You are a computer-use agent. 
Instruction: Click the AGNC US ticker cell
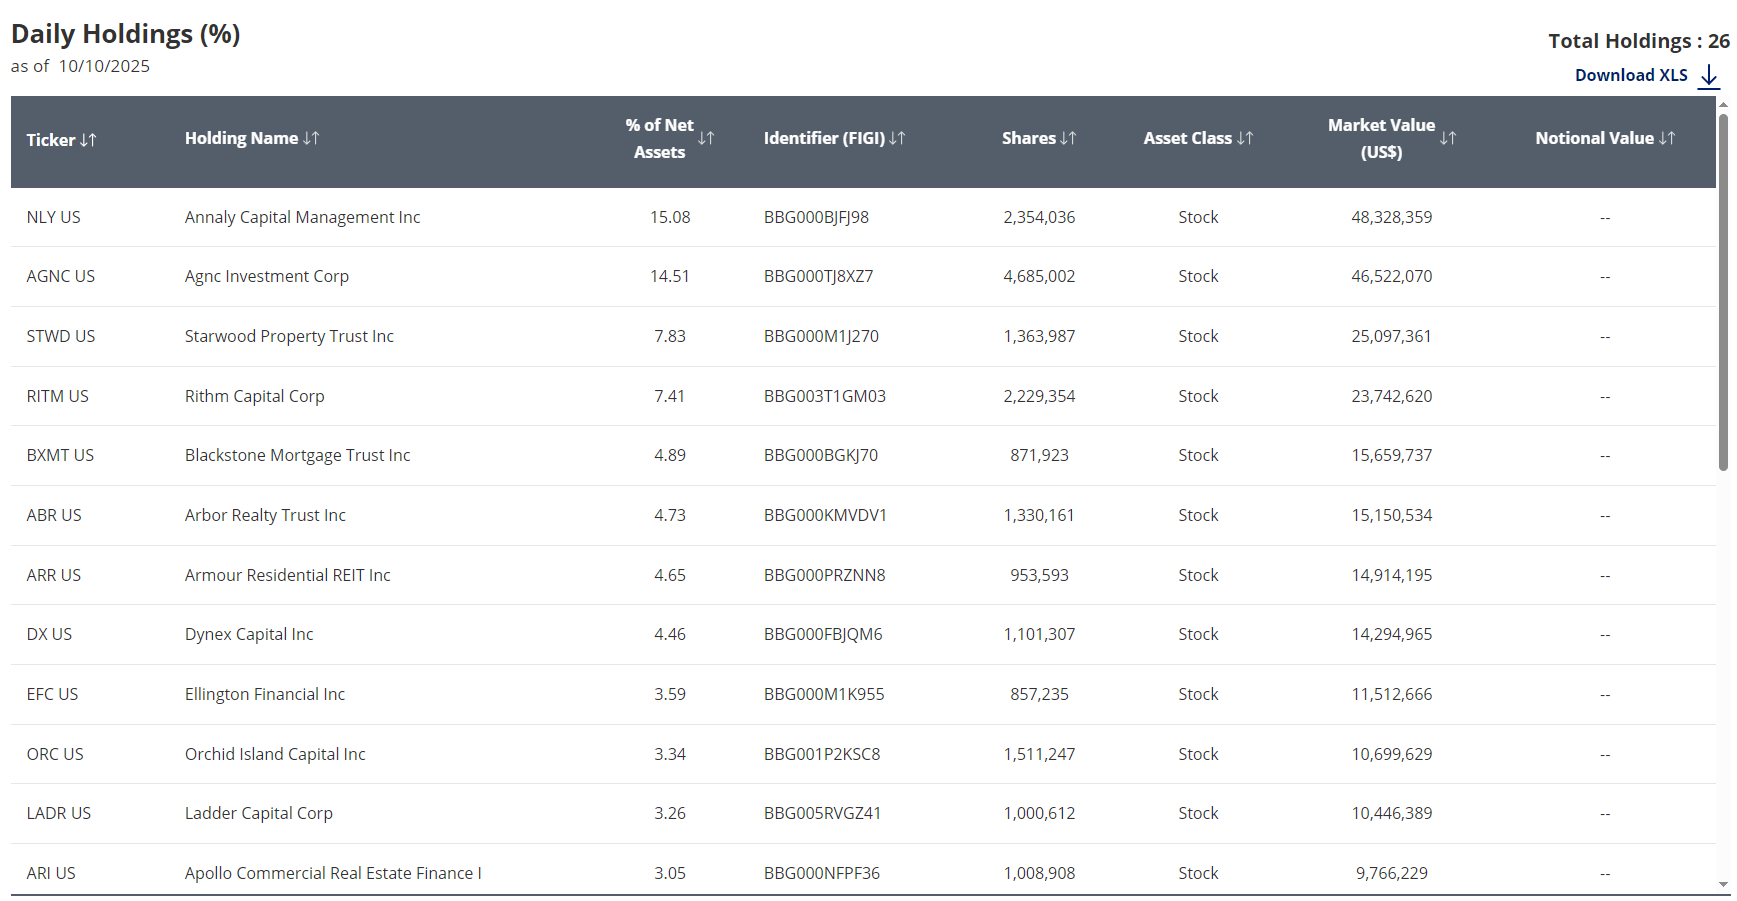click(x=61, y=276)
